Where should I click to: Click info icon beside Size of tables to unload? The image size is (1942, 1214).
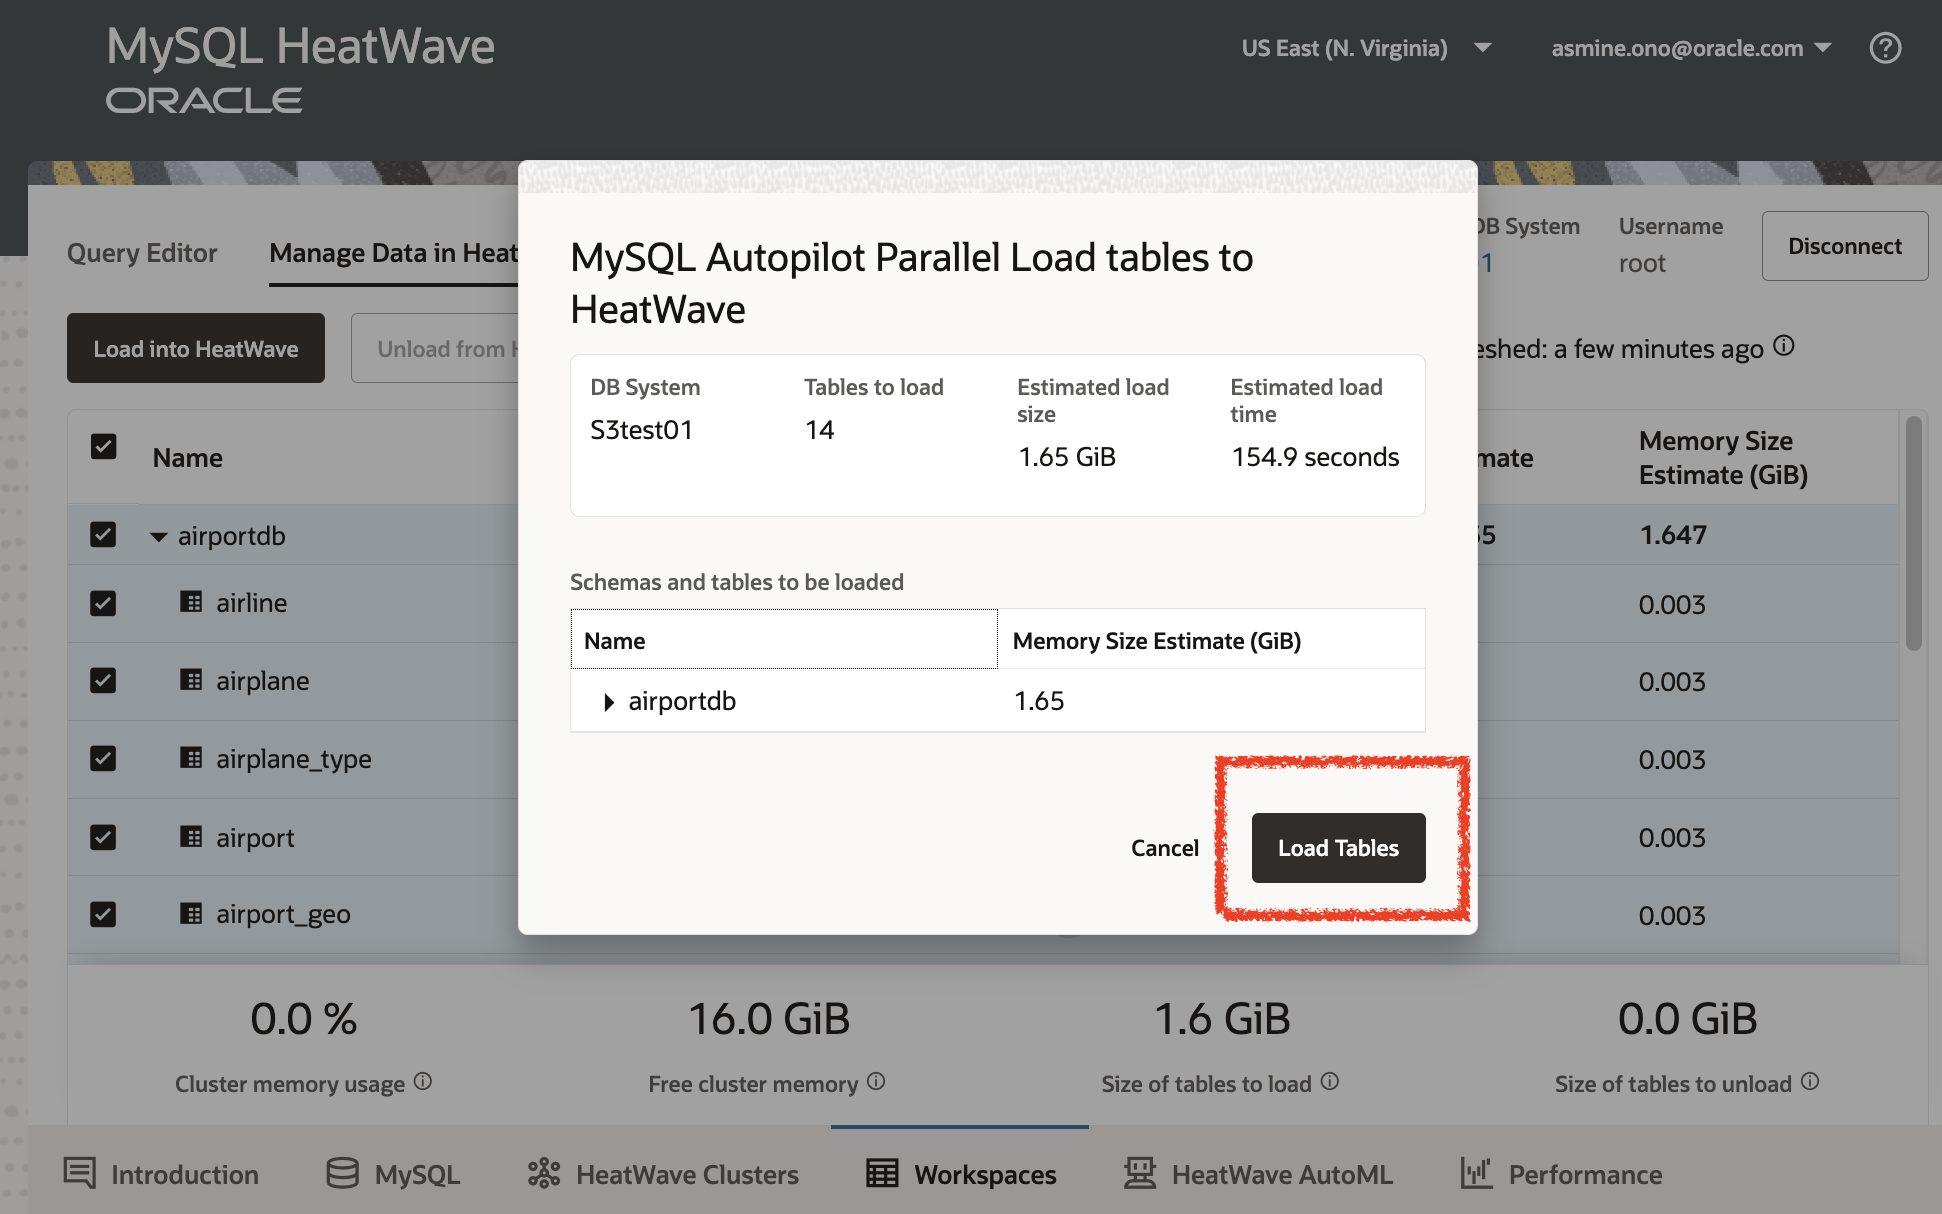coord(1810,1081)
